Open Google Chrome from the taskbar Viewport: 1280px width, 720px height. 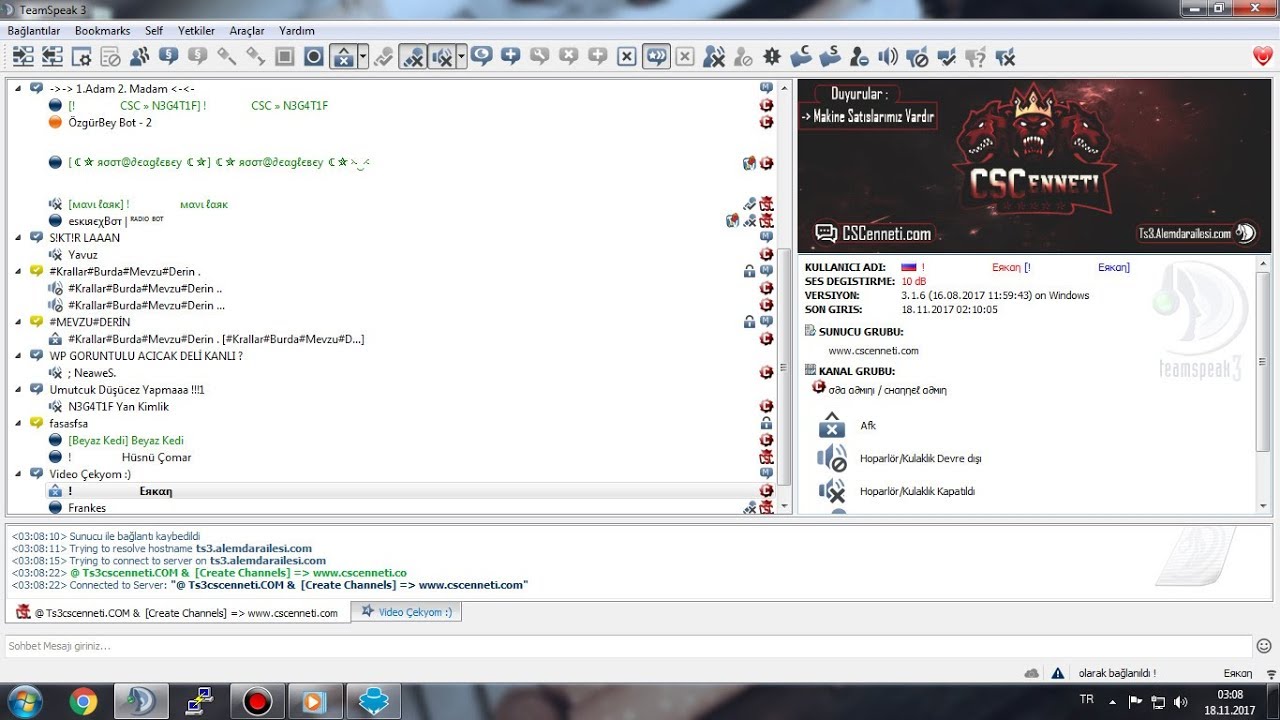(83, 702)
